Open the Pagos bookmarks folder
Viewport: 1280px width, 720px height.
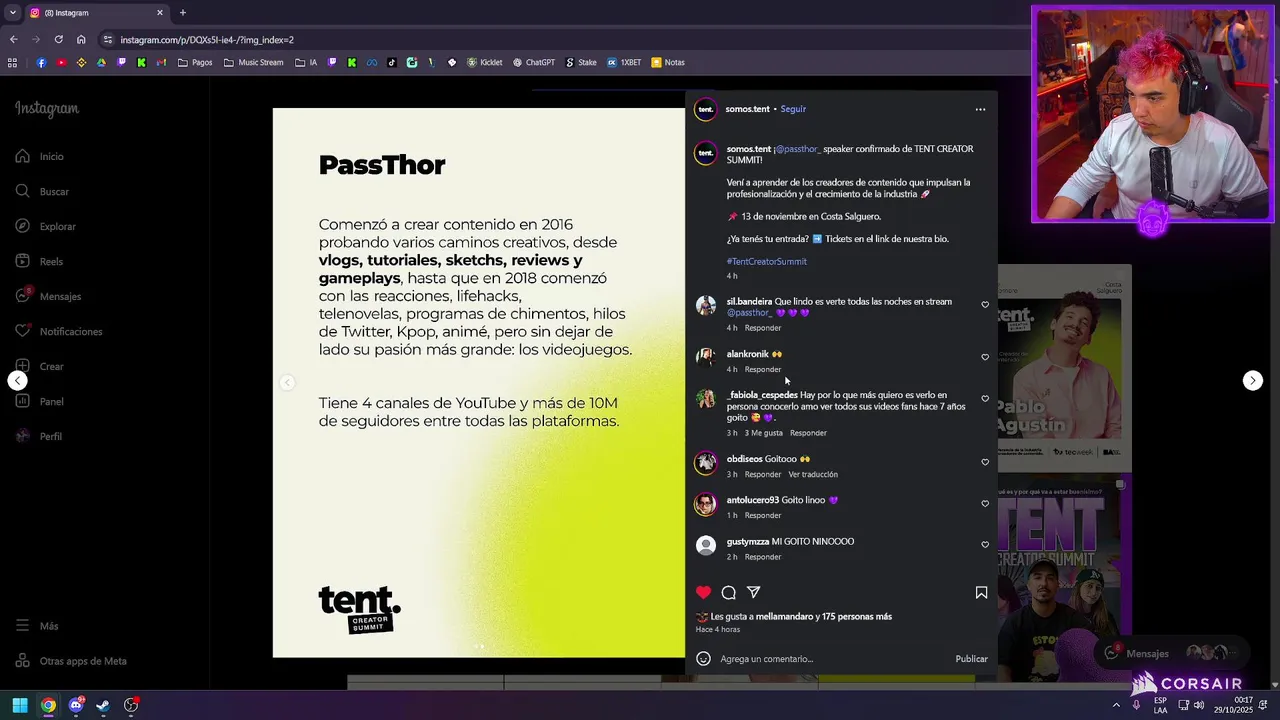click(195, 62)
